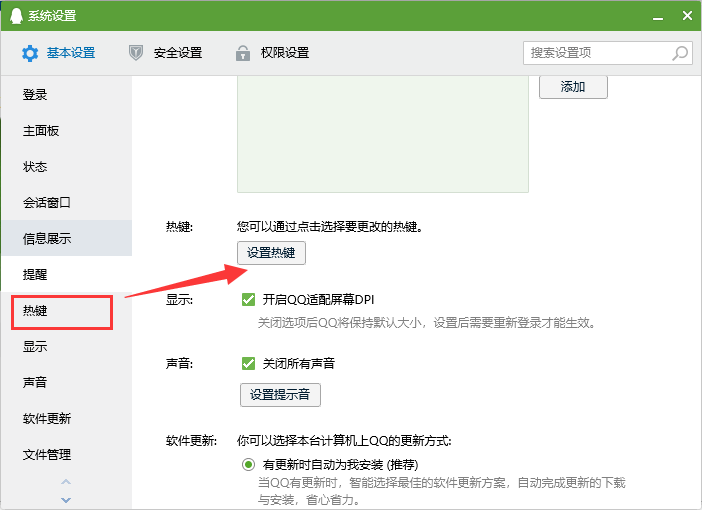702x510 pixels.
Task: Close the 系统设置 window
Action: (x=685, y=16)
